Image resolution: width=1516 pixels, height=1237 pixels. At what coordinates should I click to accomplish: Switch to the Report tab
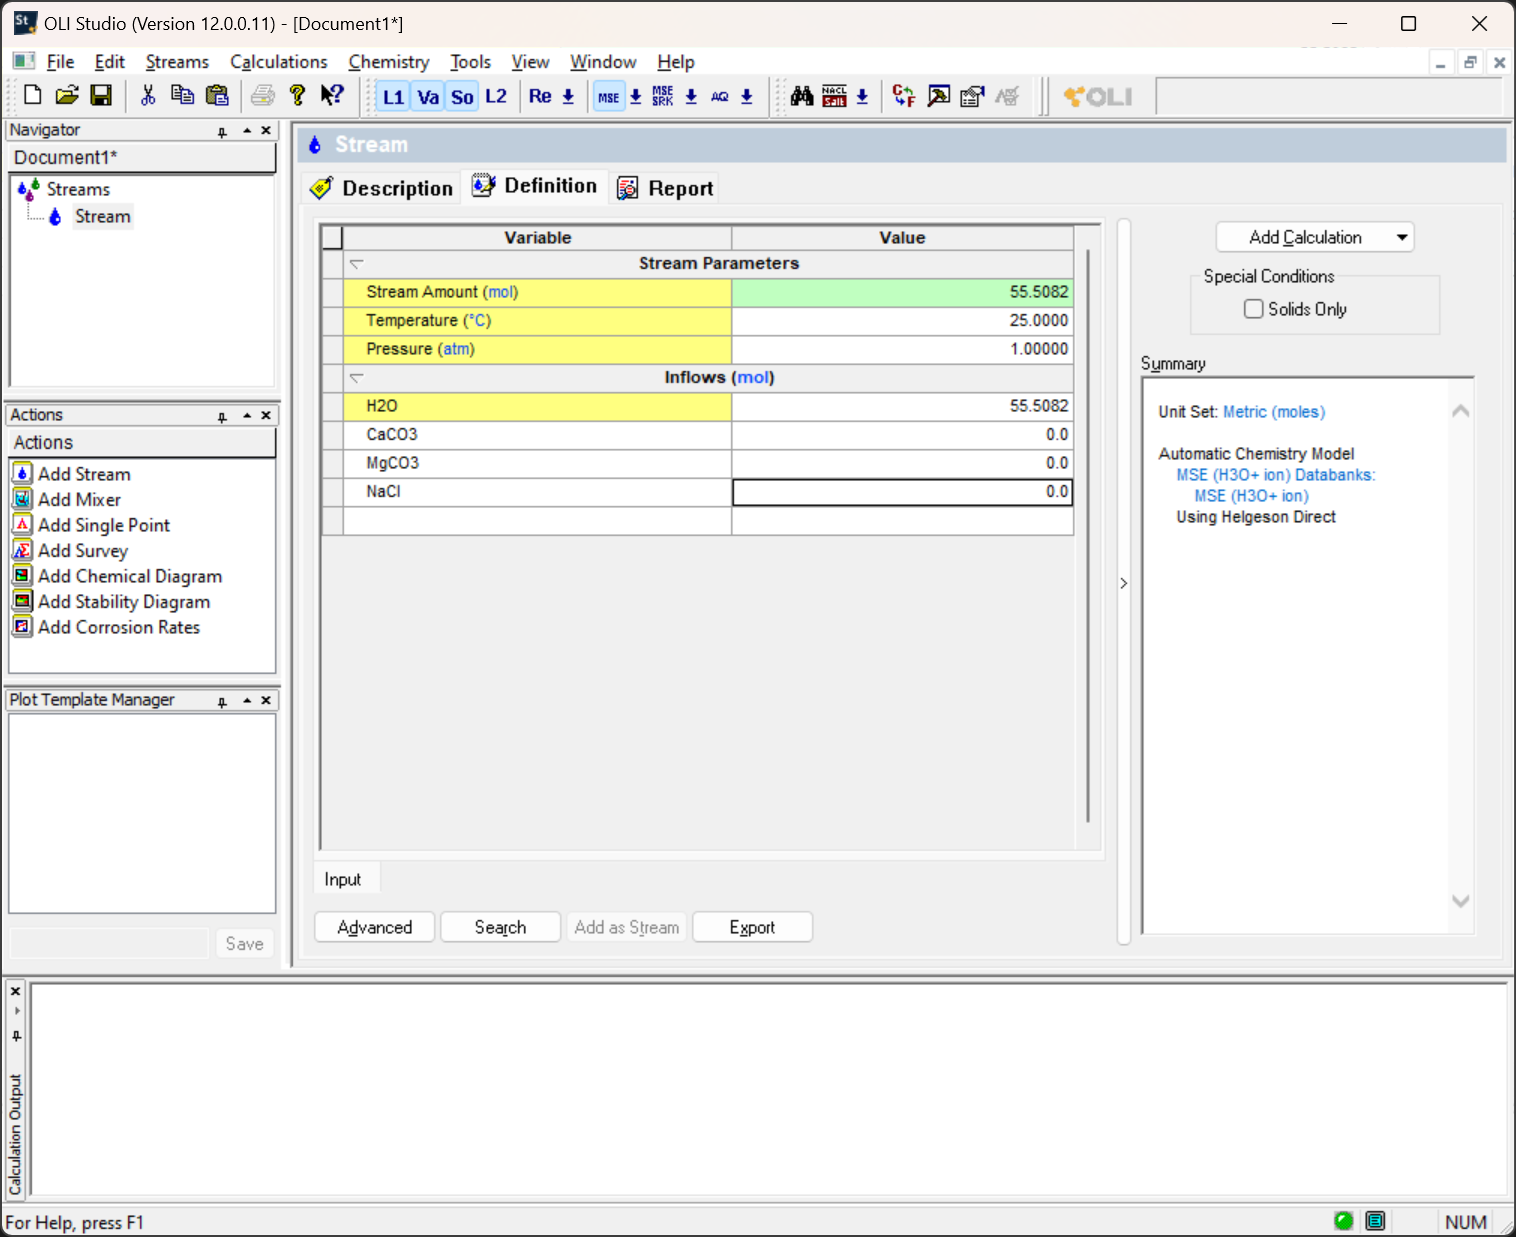coord(666,188)
